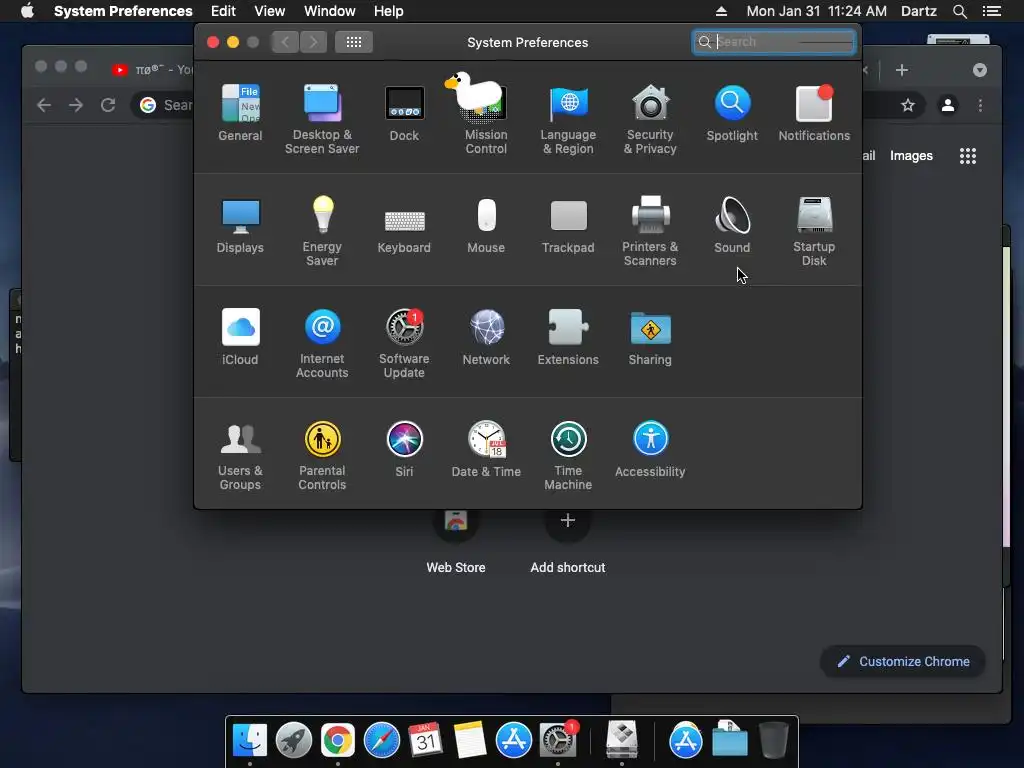Screen dimensions: 1024x768
Task: Click the System Preferences search field
Action: [x=774, y=42]
